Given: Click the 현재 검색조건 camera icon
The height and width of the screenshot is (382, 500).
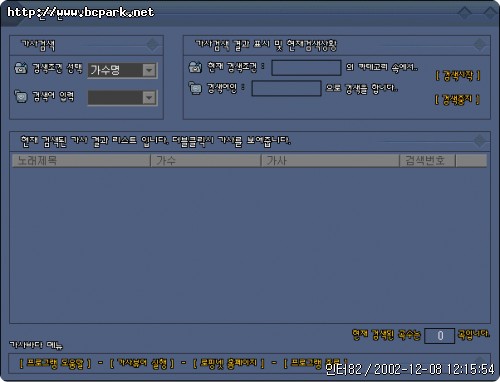Looking at the screenshot, I should point(195,67).
